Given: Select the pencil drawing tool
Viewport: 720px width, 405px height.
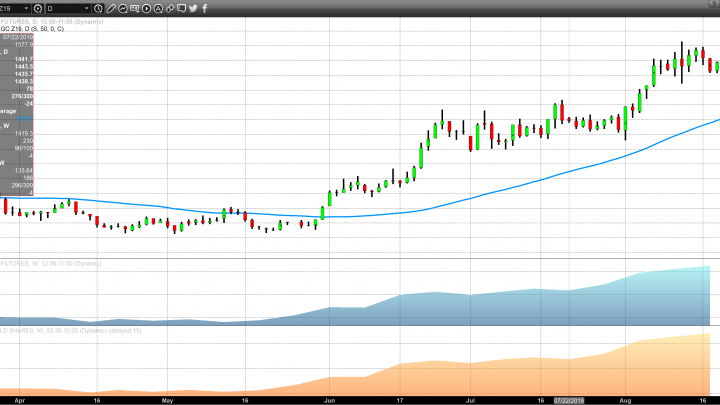Looking at the screenshot, I should [111, 8].
